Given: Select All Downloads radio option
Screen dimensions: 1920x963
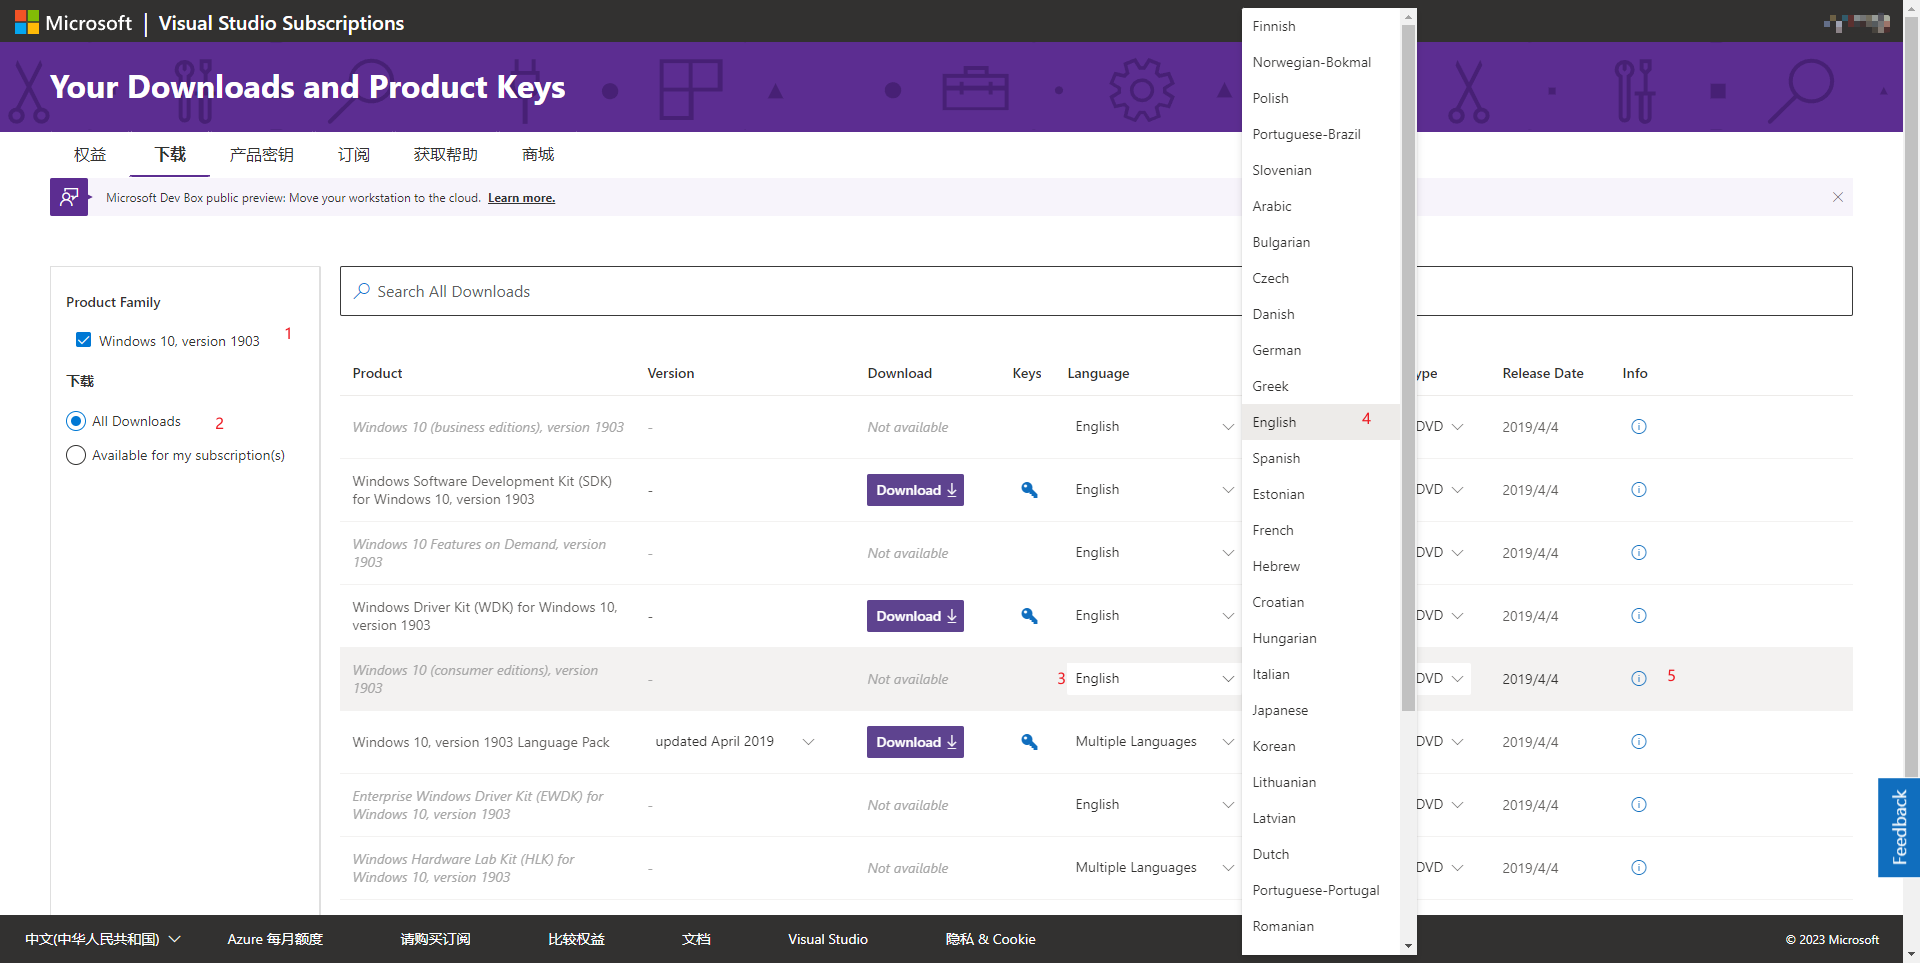Looking at the screenshot, I should tap(76, 421).
